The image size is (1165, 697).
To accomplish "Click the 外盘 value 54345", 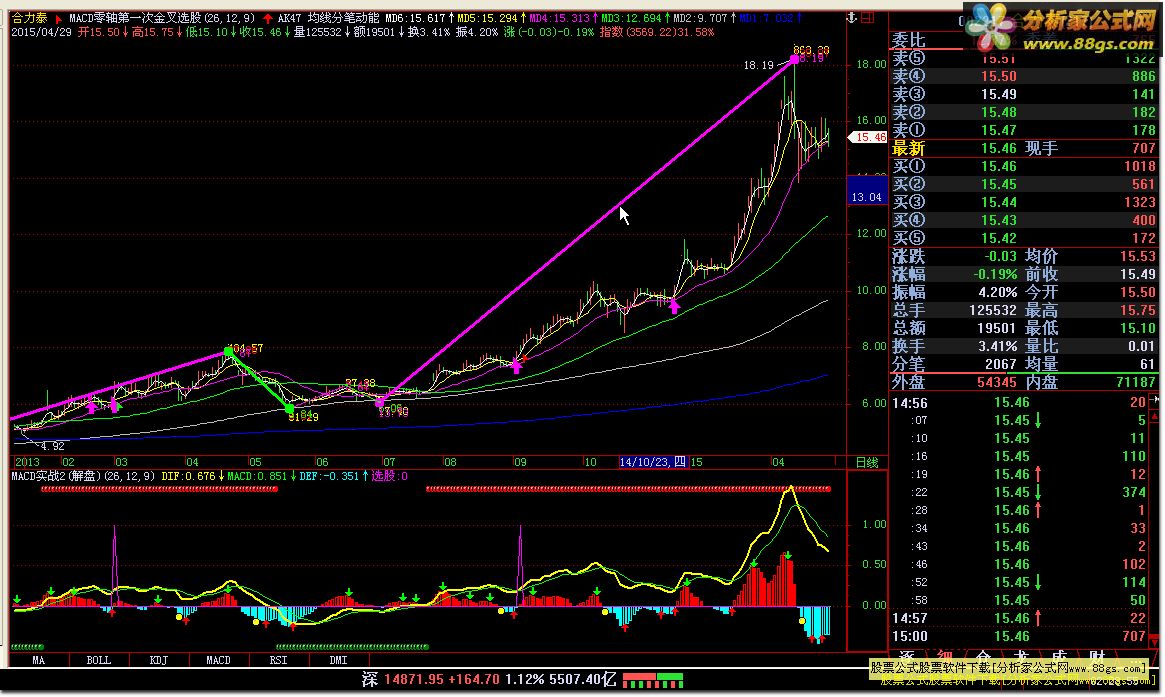I will (996, 382).
